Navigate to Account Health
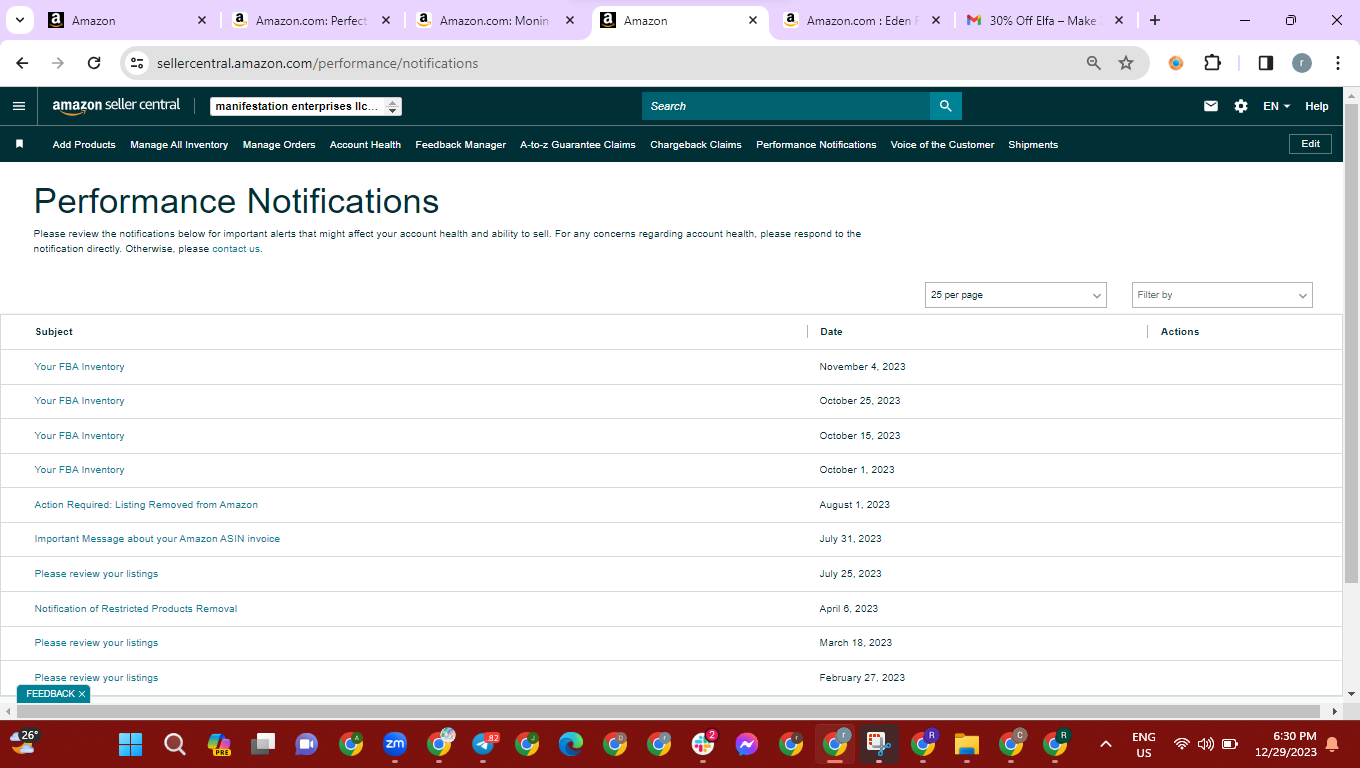 point(365,145)
